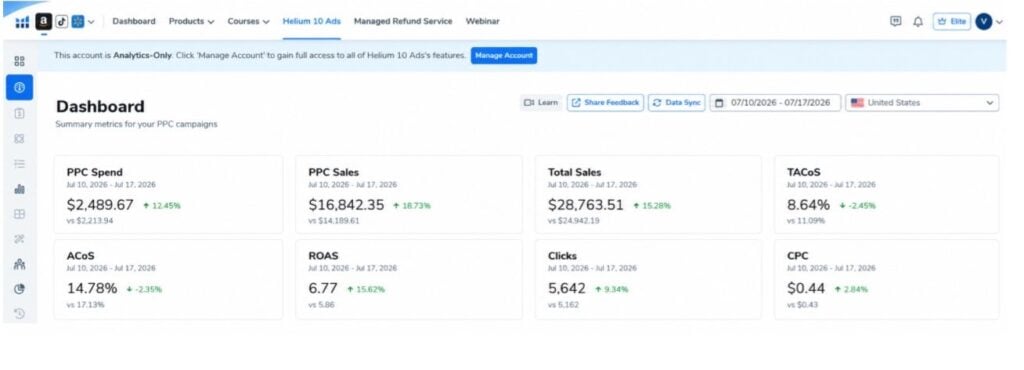Click the V profile avatar

(x=984, y=22)
